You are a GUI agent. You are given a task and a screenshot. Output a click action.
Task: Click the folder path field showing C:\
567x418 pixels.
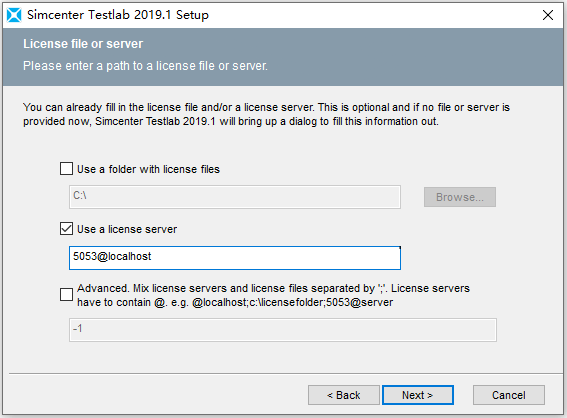[235, 197]
